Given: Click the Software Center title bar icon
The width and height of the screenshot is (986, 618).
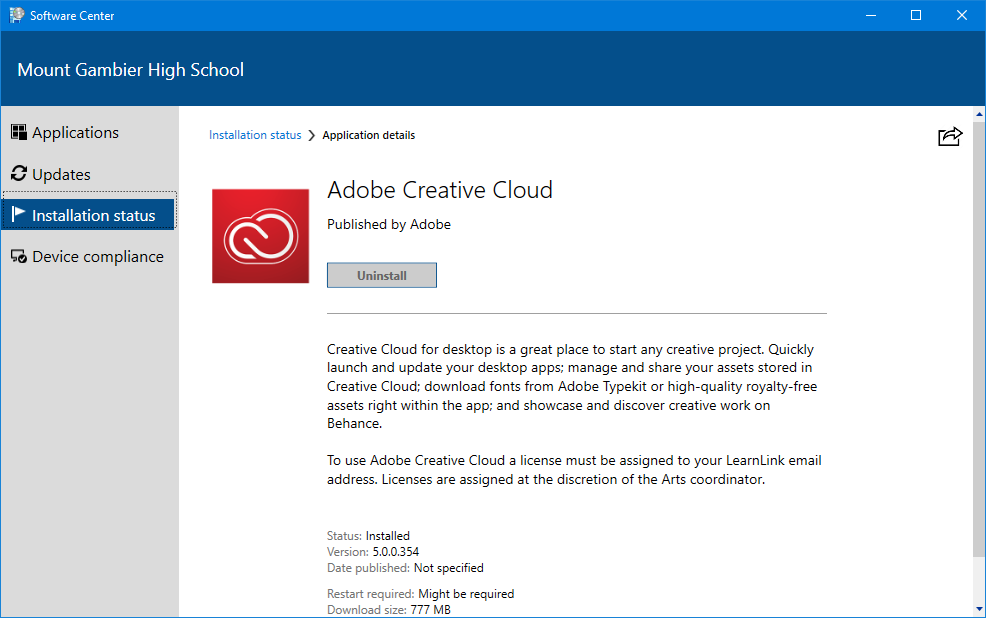Looking at the screenshot, I should (16, 15).
